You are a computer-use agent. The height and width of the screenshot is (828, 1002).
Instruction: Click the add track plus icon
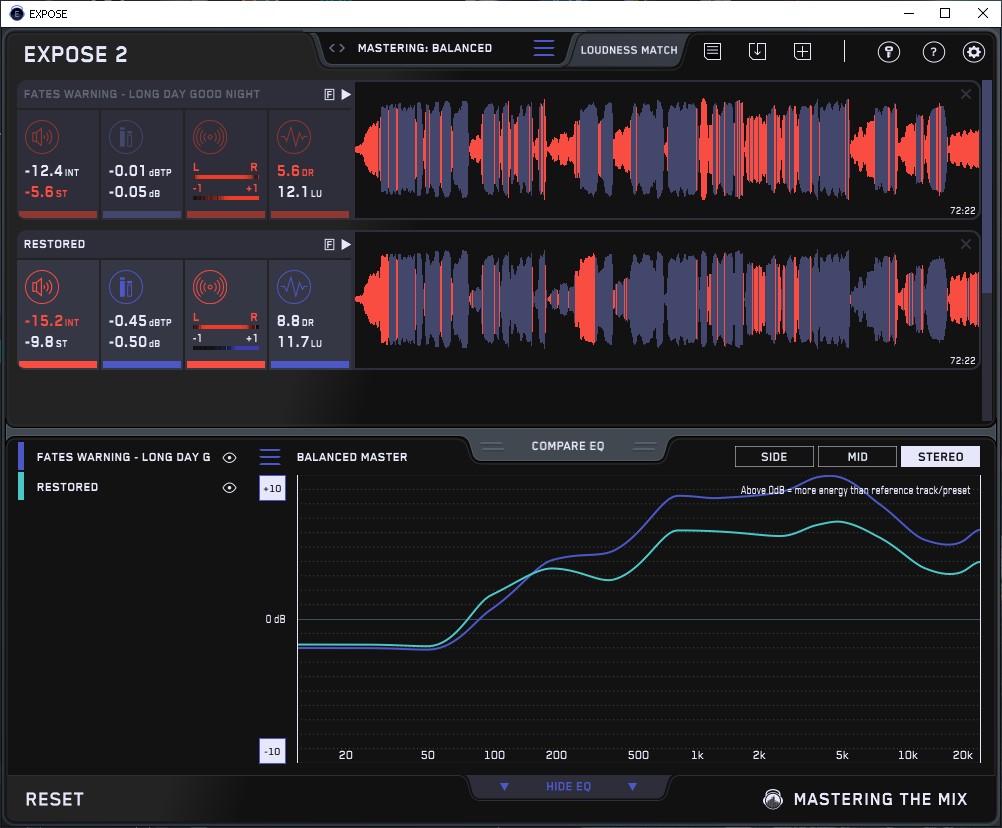coord(803,51)
